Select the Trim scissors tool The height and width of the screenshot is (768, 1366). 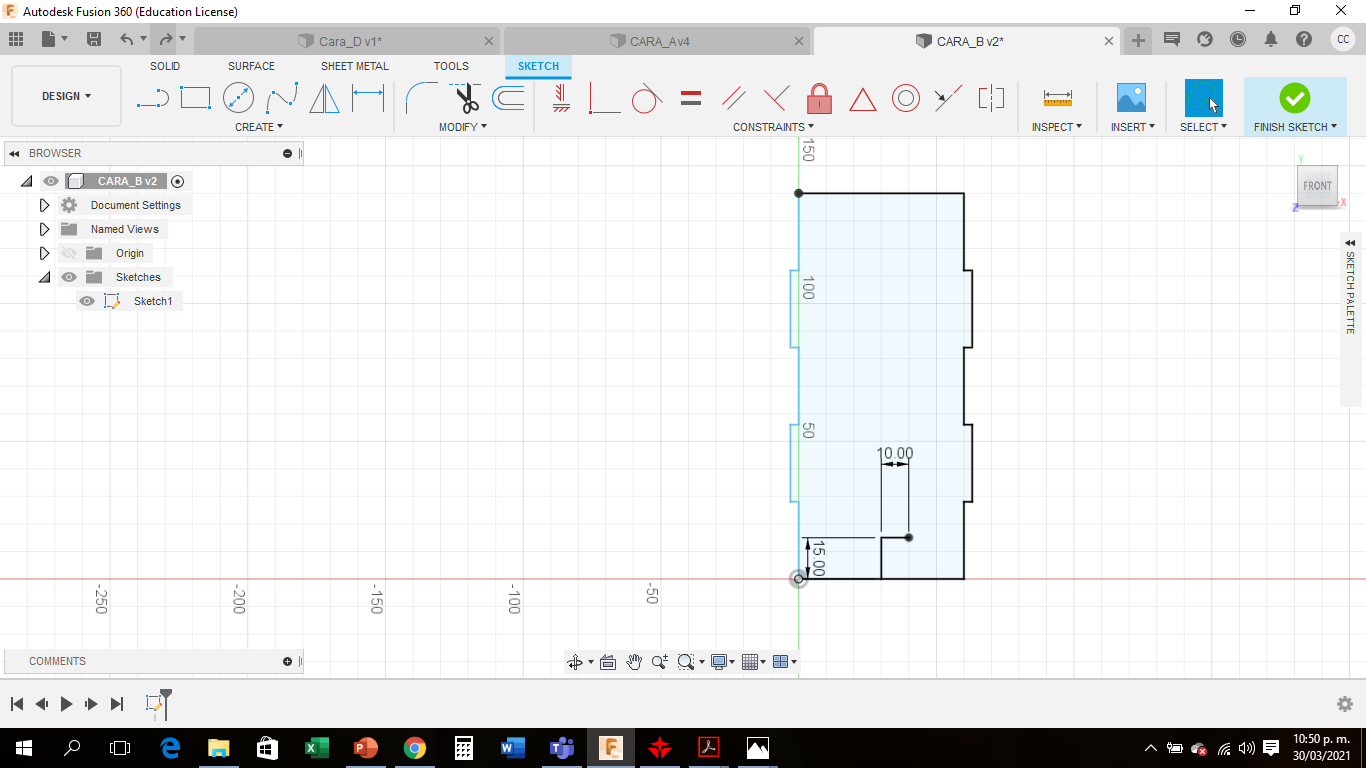point(467,98)
